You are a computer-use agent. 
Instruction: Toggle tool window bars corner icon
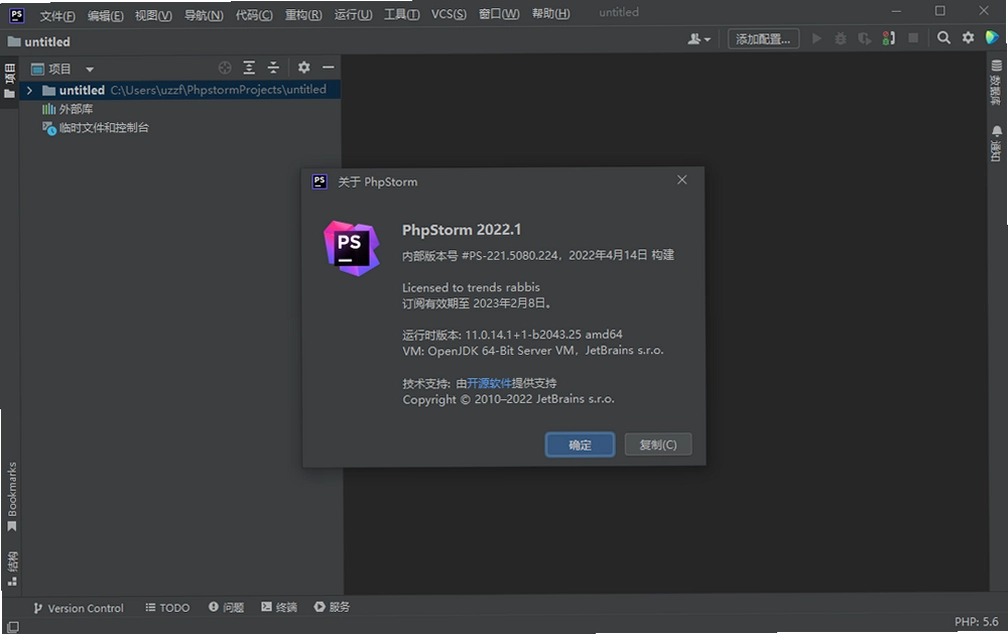[12, 626]
